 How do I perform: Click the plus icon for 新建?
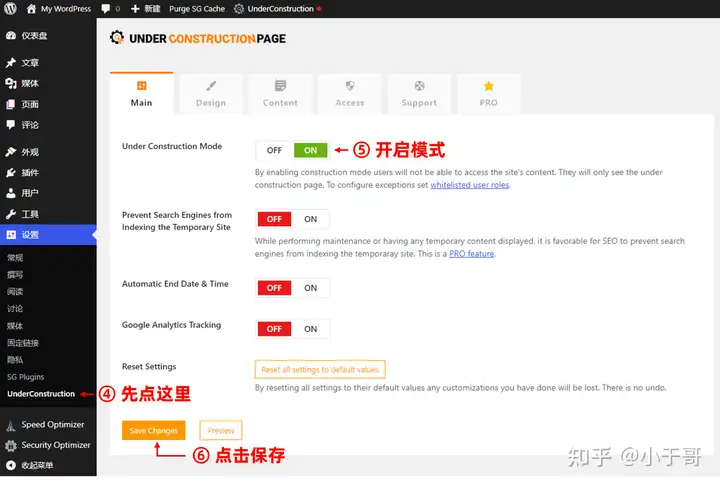135,8
